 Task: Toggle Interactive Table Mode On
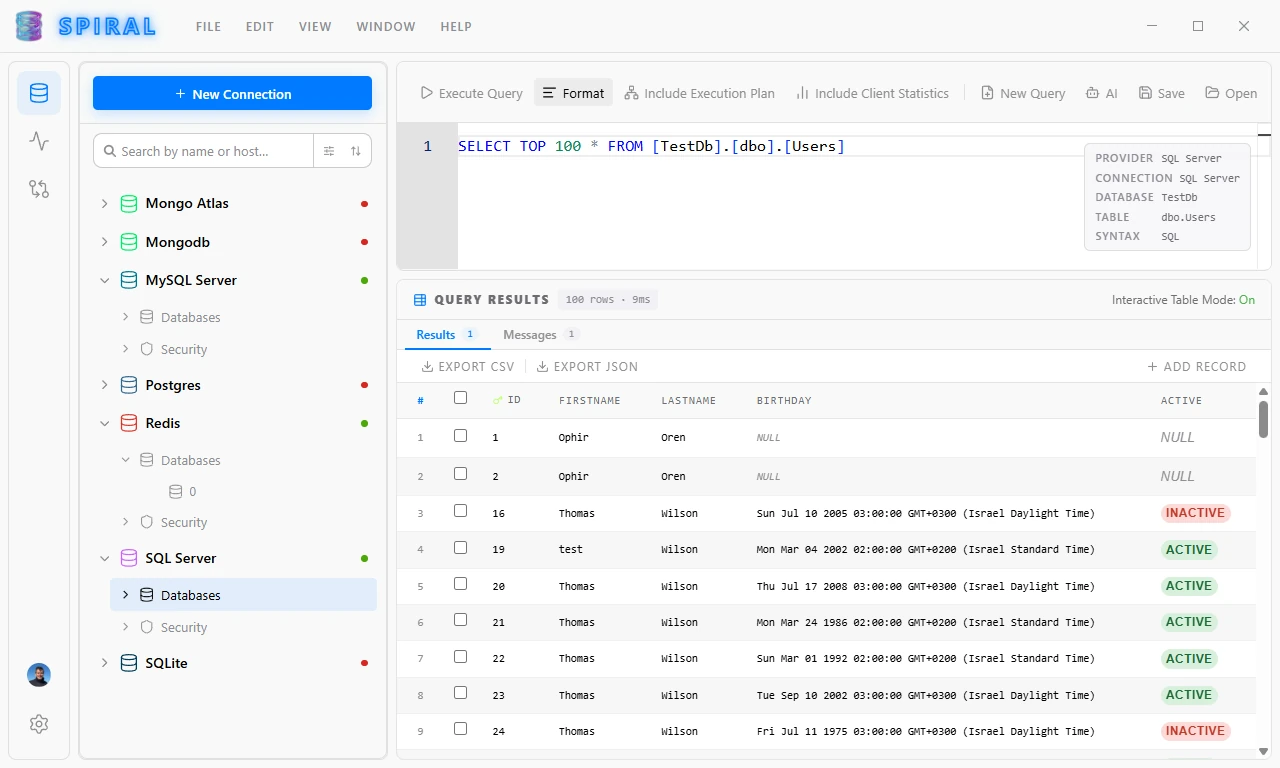click(x=1247, y=300)
